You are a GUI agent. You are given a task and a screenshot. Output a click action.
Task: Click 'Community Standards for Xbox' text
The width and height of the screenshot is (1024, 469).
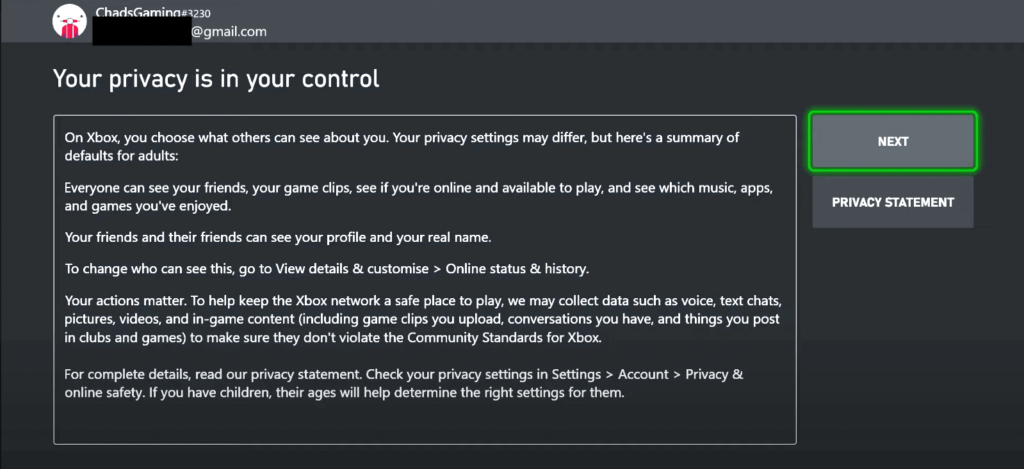[501, 338]
